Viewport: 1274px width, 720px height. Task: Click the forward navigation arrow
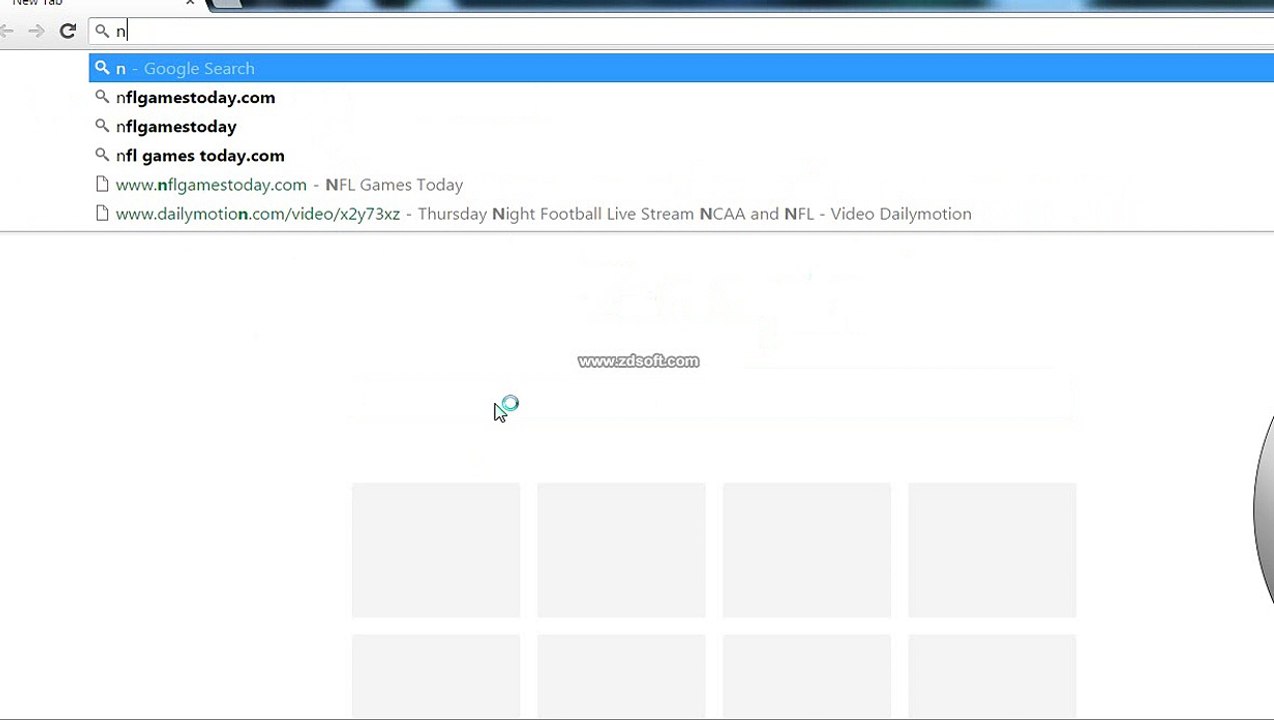(x=36, y=31)
